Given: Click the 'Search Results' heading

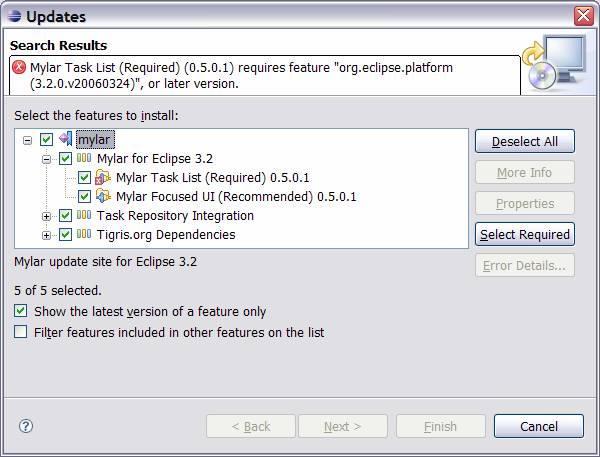Looking at the screenshot, I should coord(59,45).
